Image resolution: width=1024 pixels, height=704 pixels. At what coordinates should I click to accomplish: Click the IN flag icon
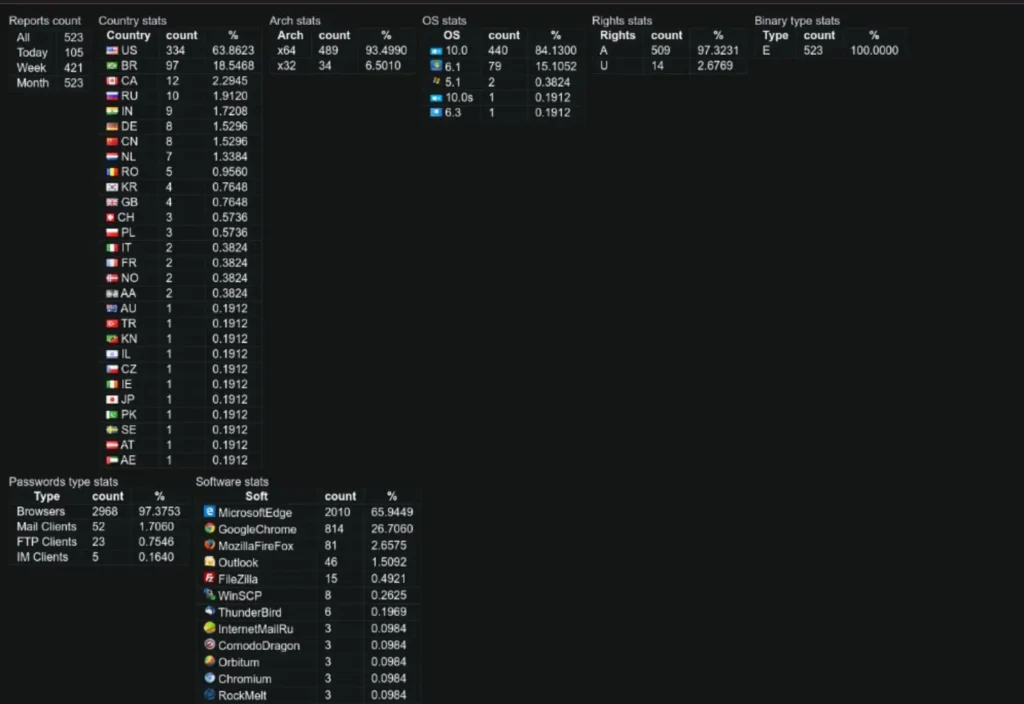112,111
